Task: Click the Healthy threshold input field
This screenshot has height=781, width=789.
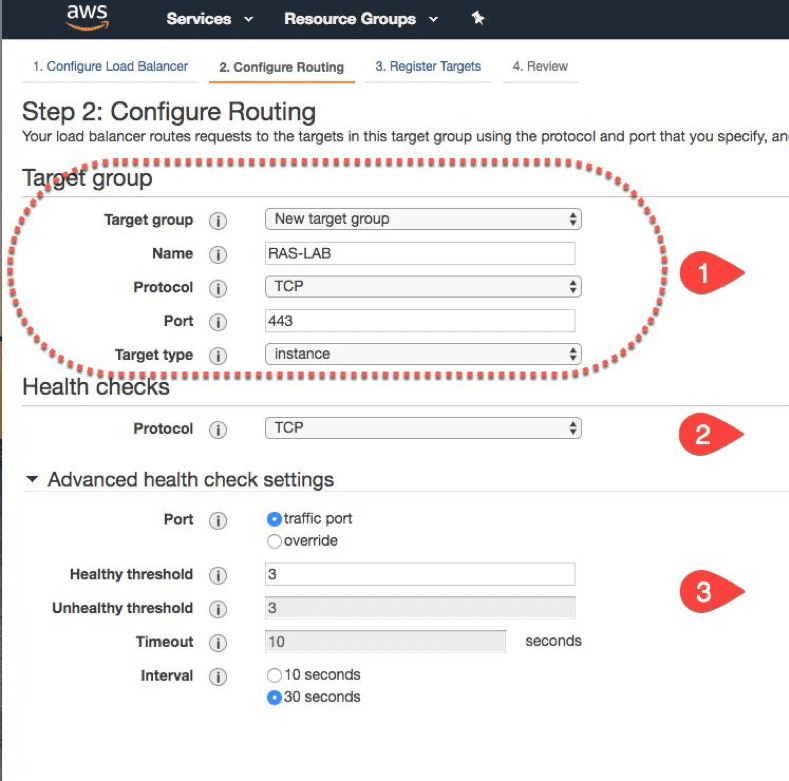Action: click(420, 574)
